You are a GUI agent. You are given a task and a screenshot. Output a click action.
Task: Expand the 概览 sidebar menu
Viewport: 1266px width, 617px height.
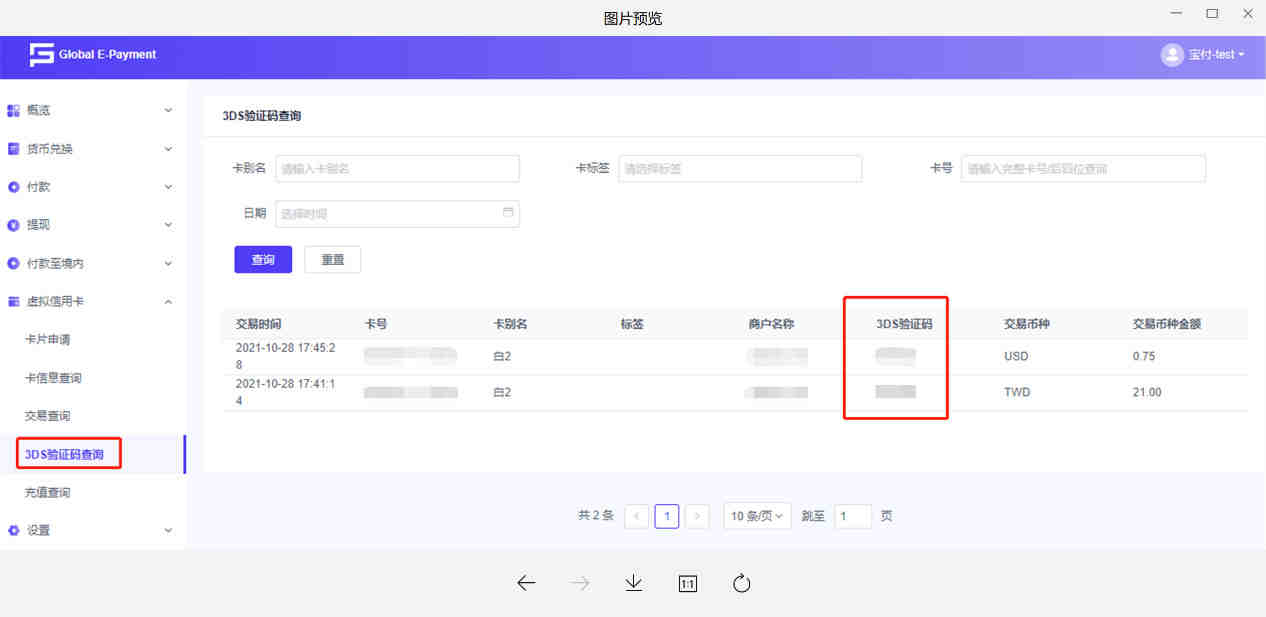pos(90,110)
